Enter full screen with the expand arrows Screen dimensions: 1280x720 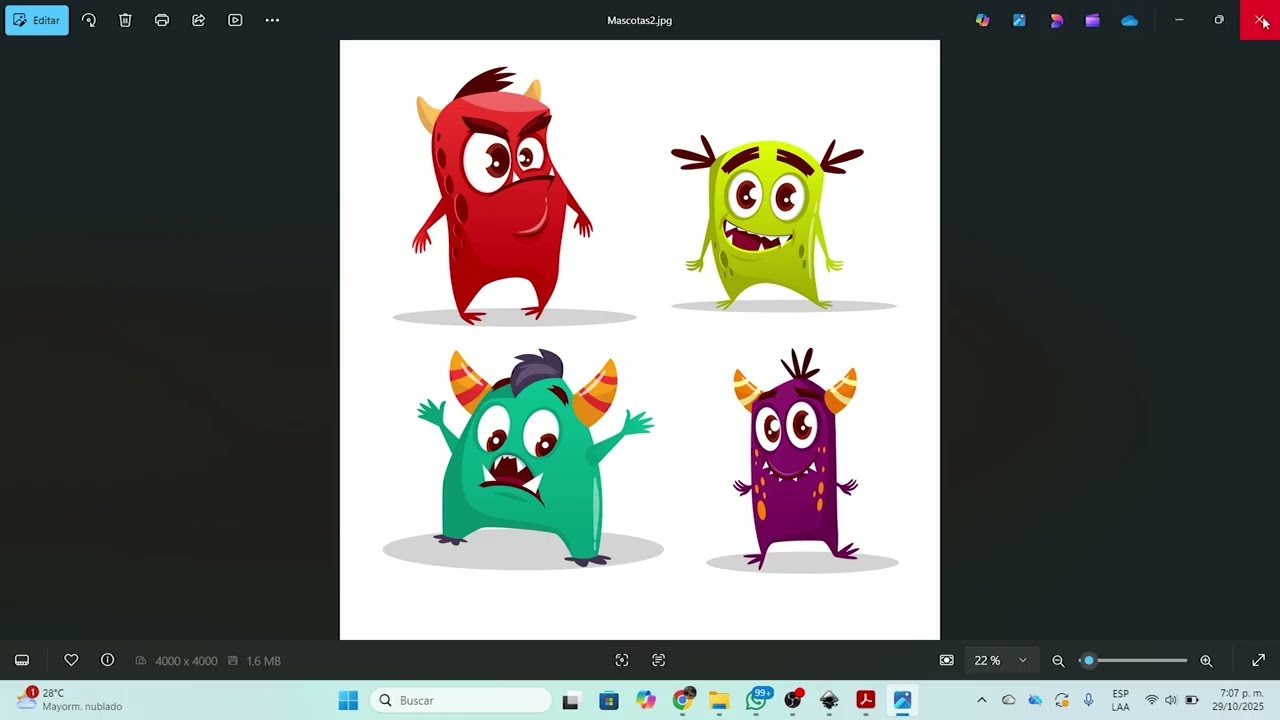(1259, 660)
